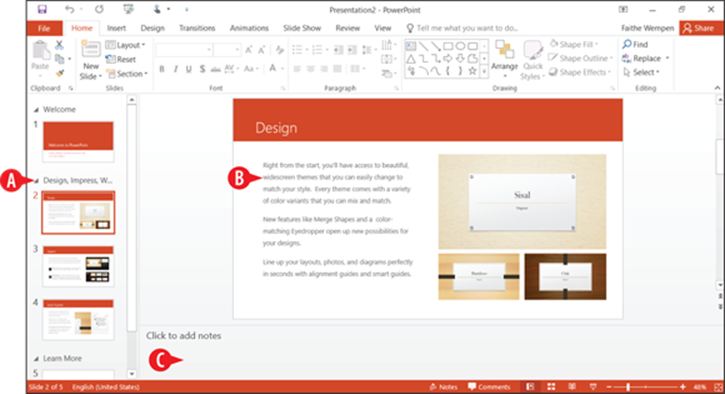Click the Copy icon in Clipboard group
Image resolution: width=725 pixels, height=394 pixels.
click(59, 59)
